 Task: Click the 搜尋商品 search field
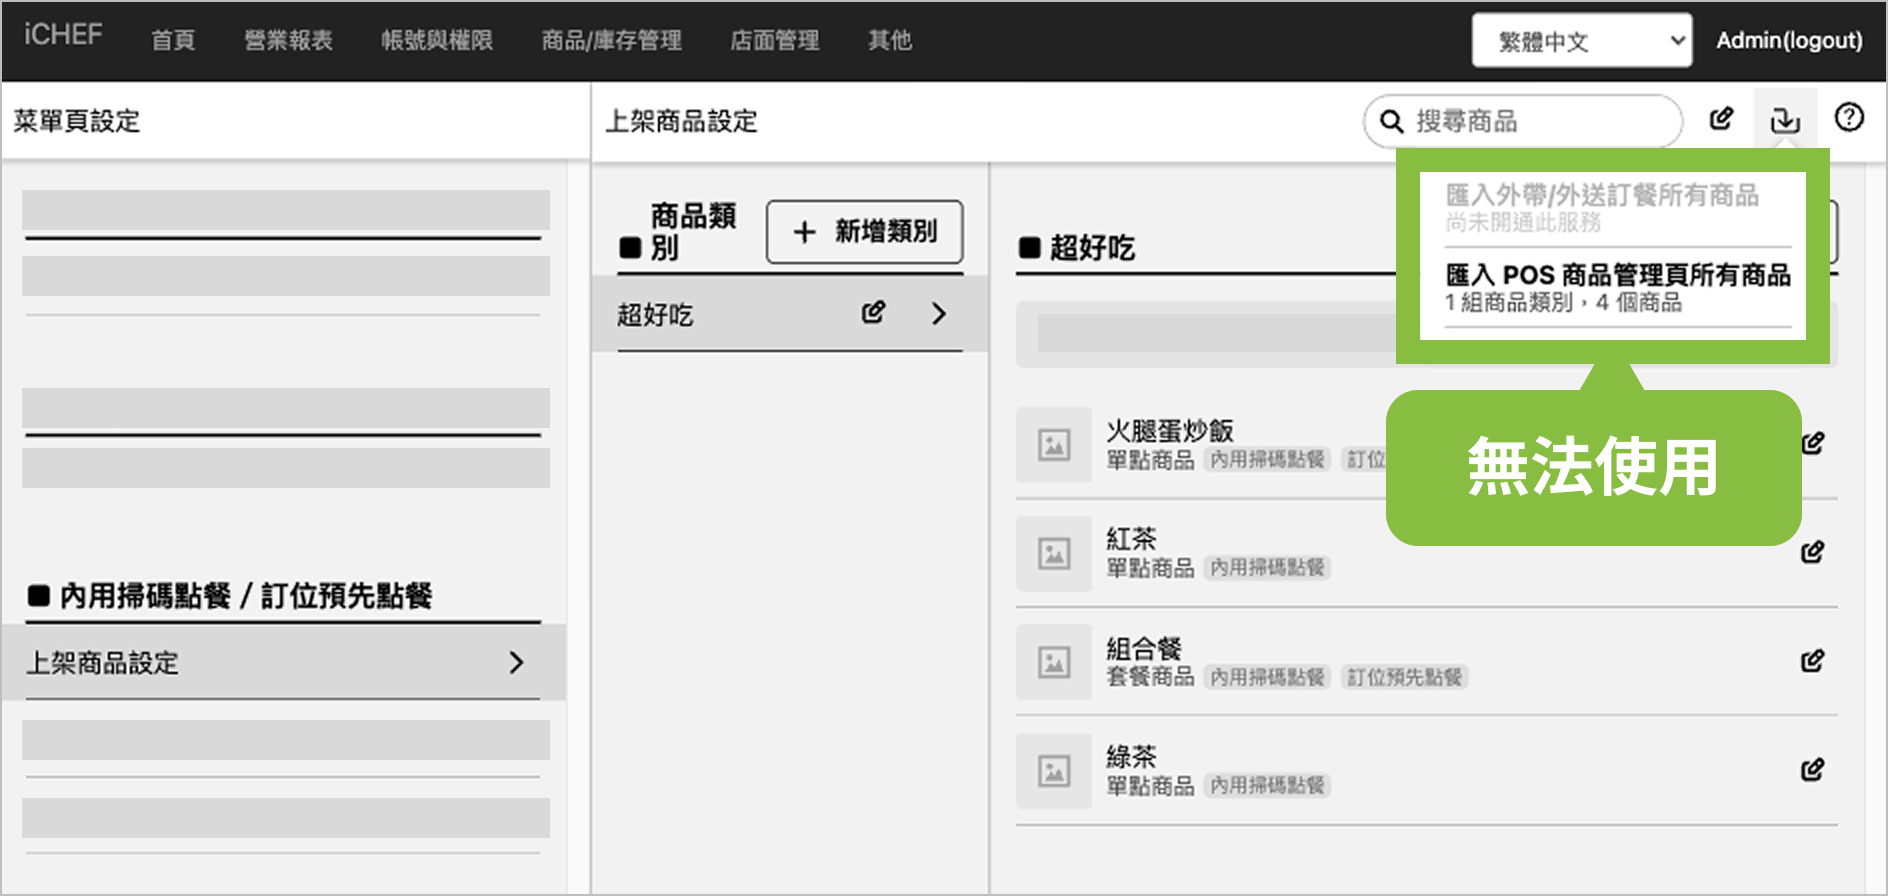click(x=1536, y=122)
